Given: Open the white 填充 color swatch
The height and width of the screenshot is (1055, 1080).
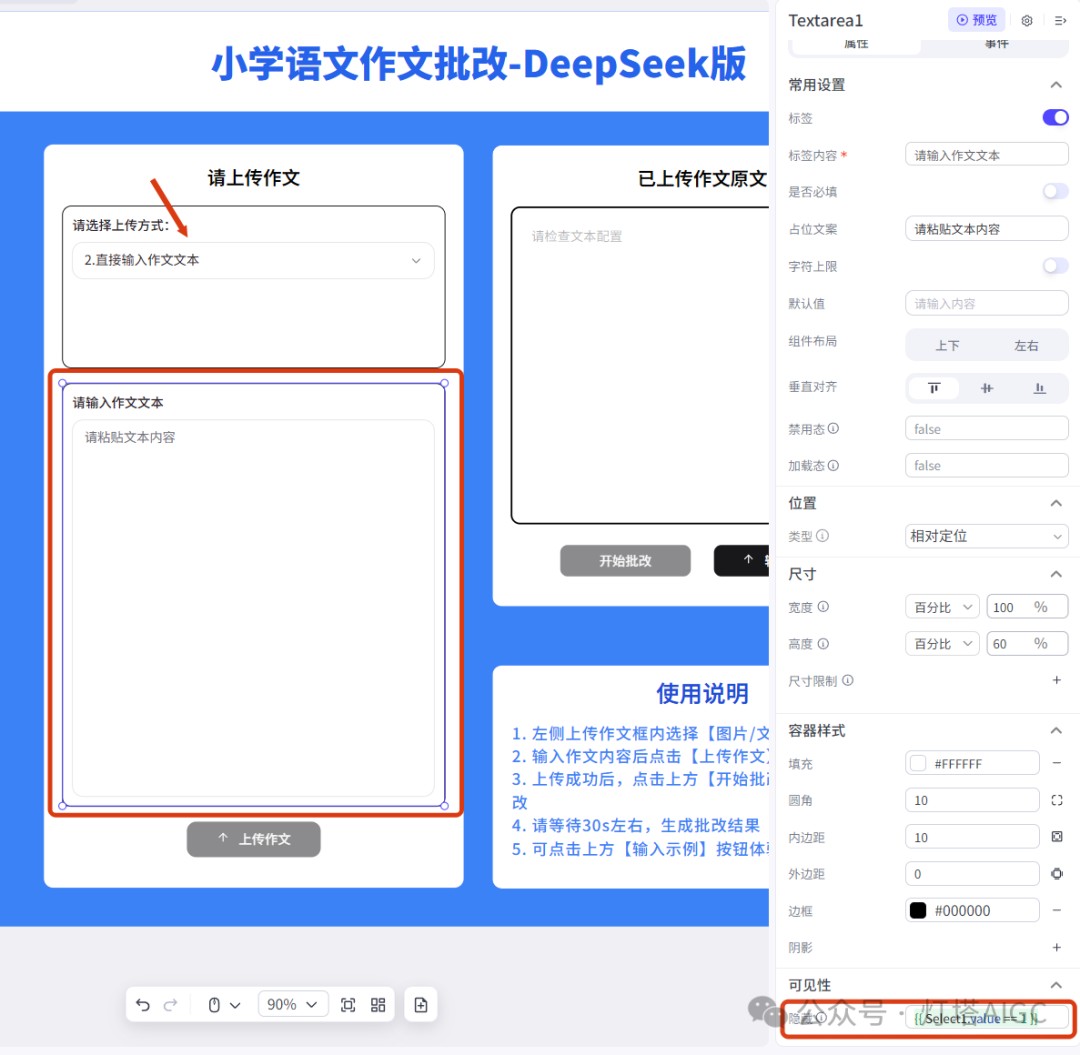Looking at the screenshot, I should pos(918,763).
